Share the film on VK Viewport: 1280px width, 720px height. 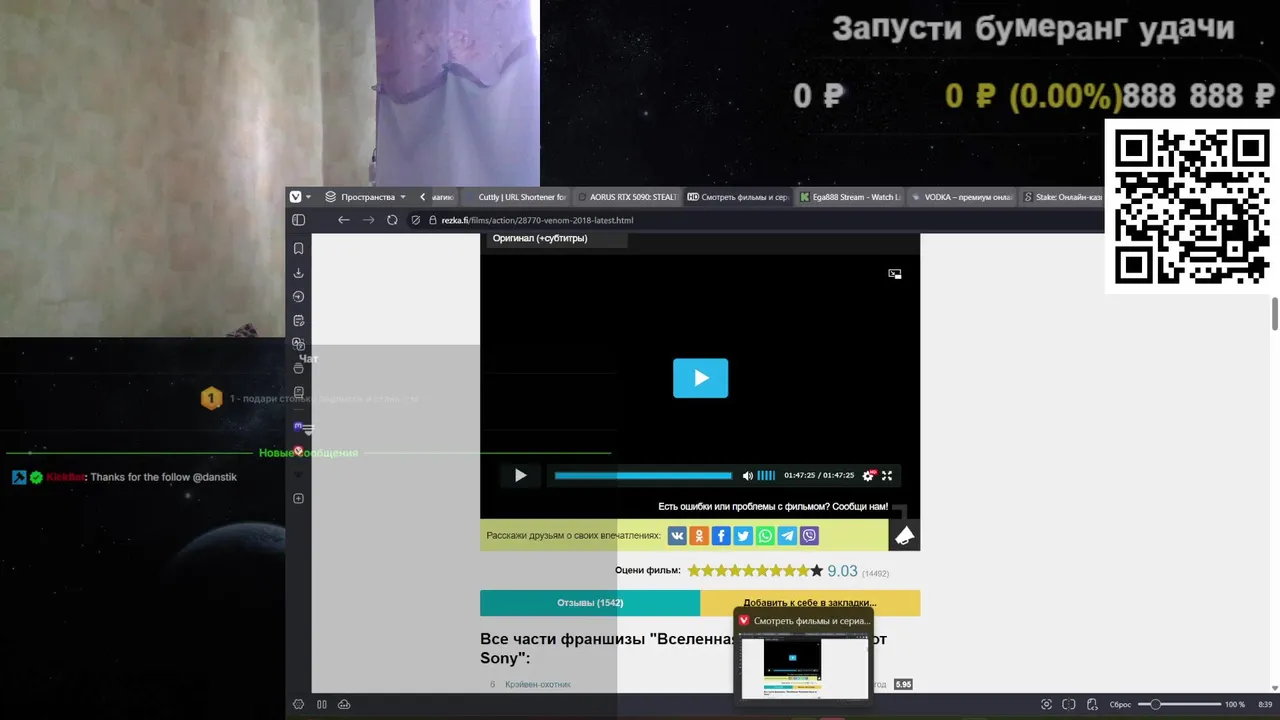click(x=677, y=536)
